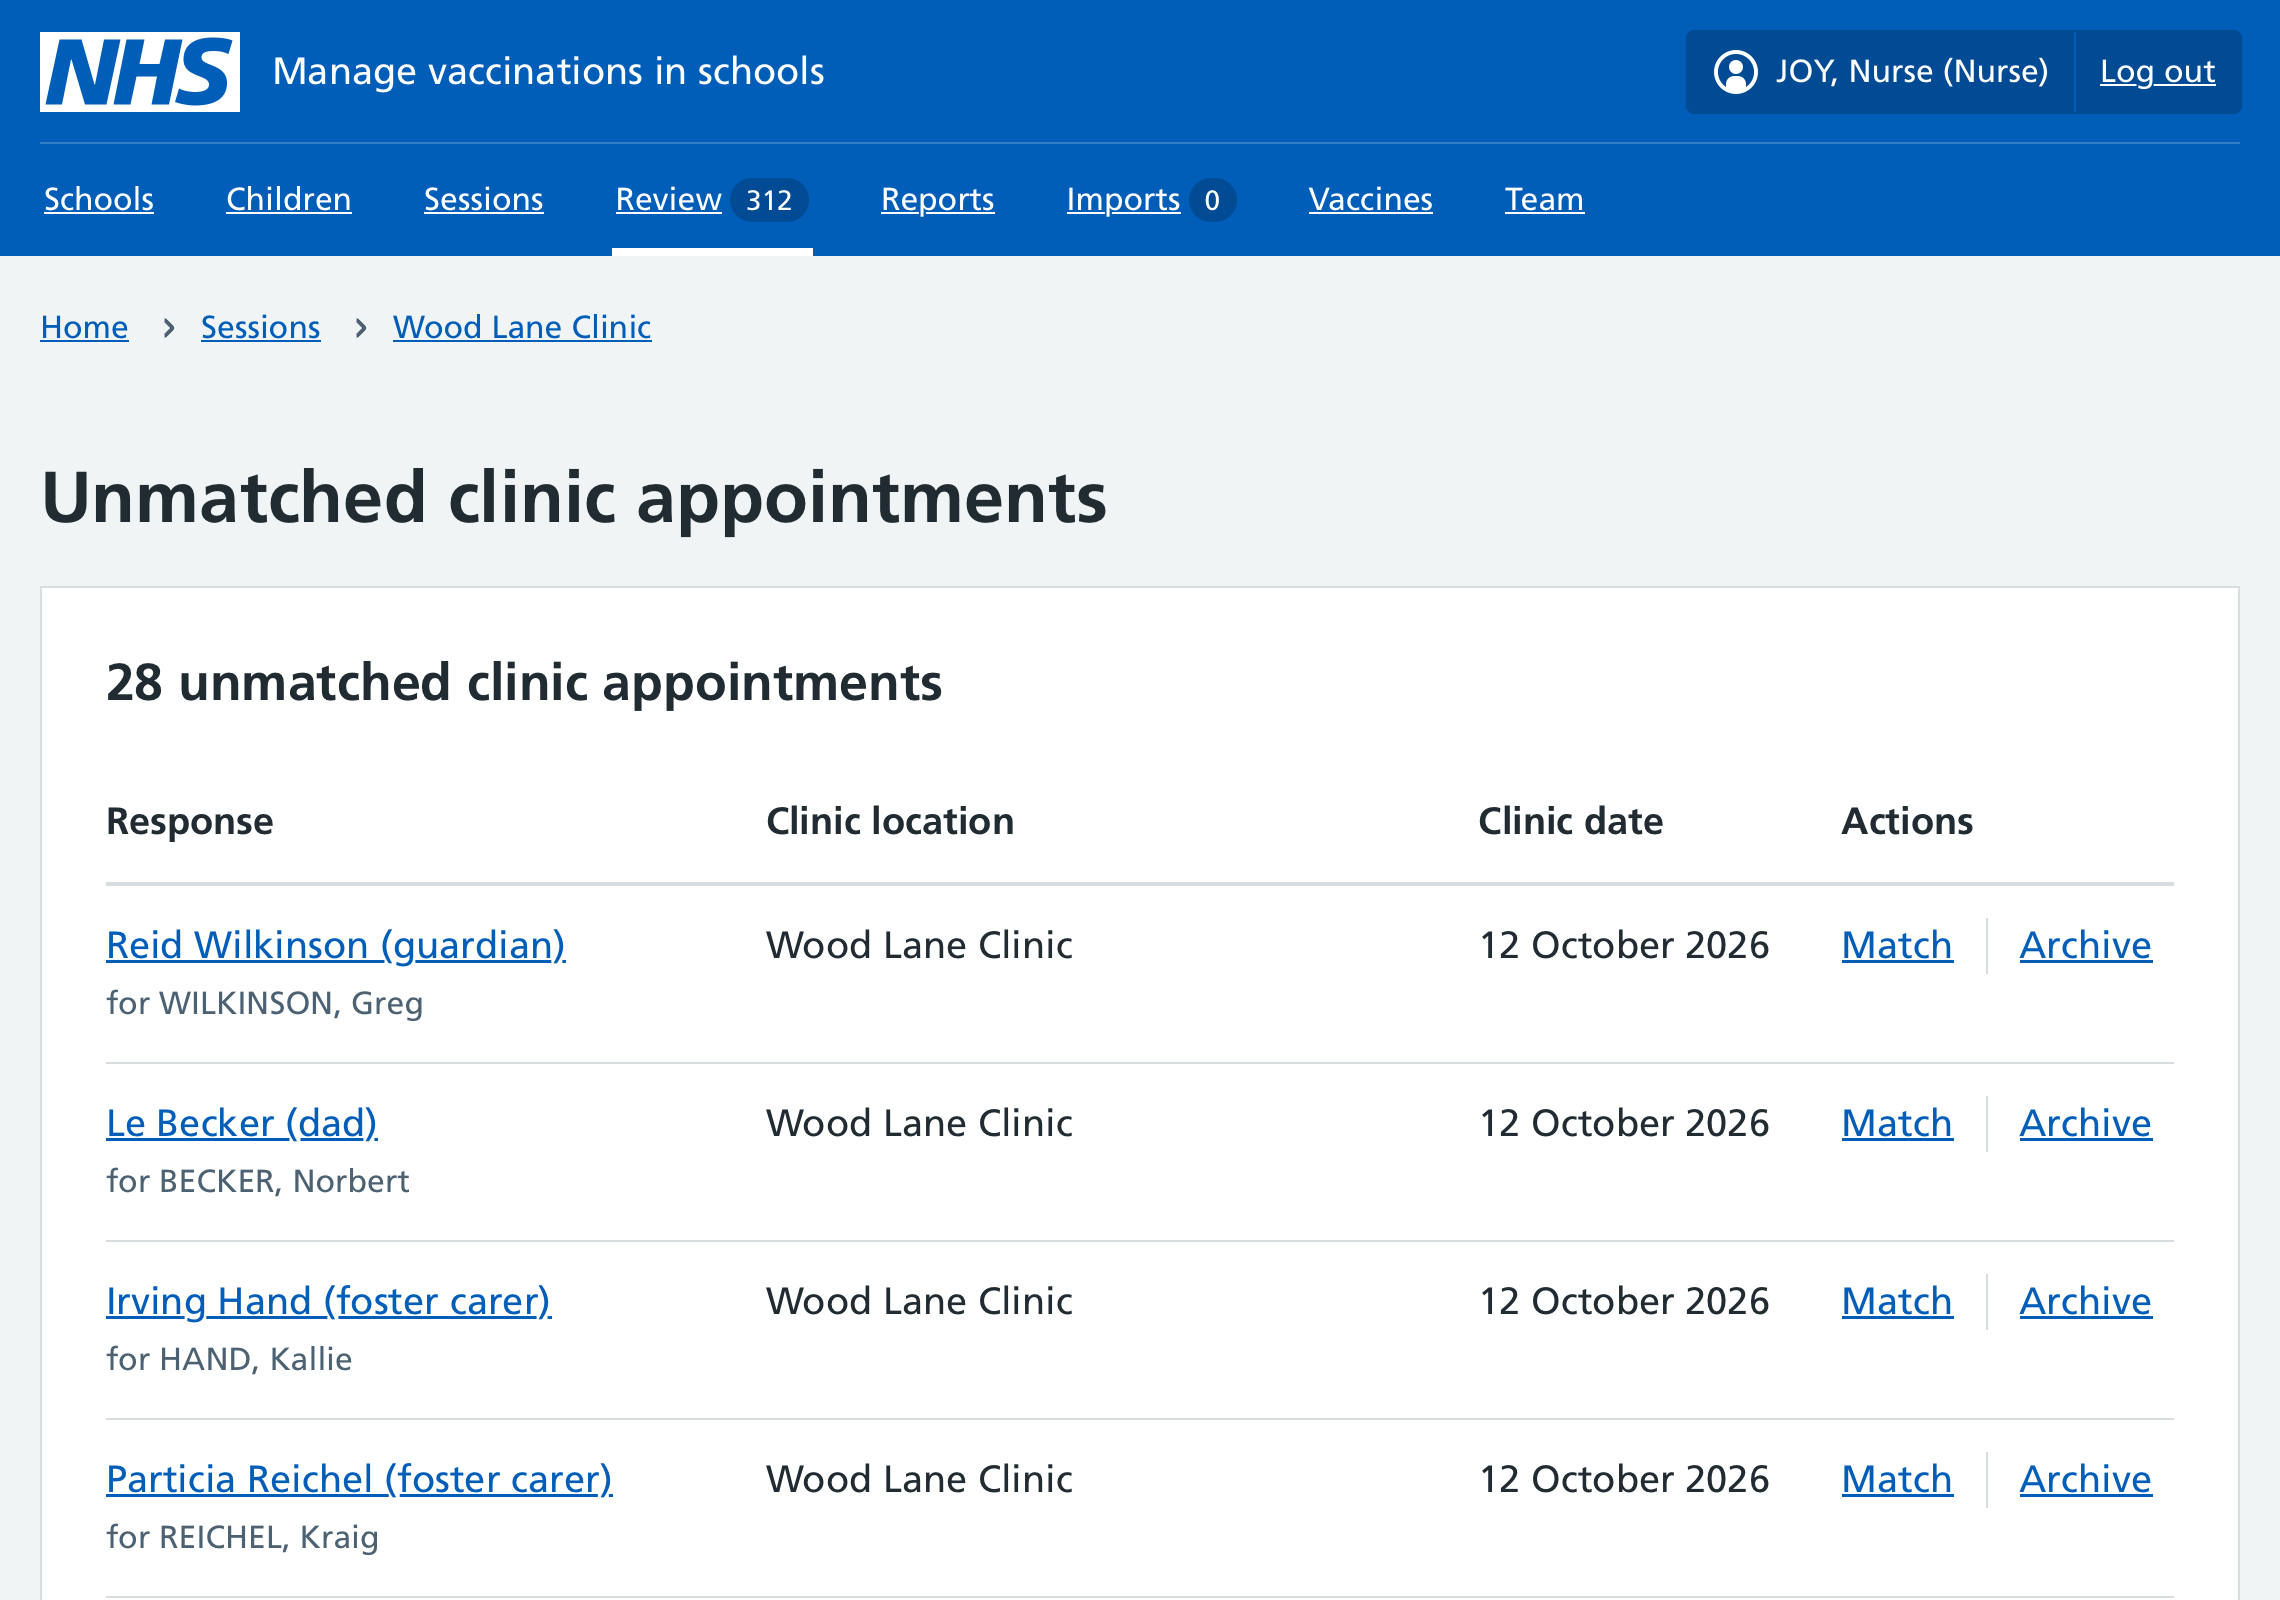
Task: Click the Home breadcrumb link
Action: 84,327
